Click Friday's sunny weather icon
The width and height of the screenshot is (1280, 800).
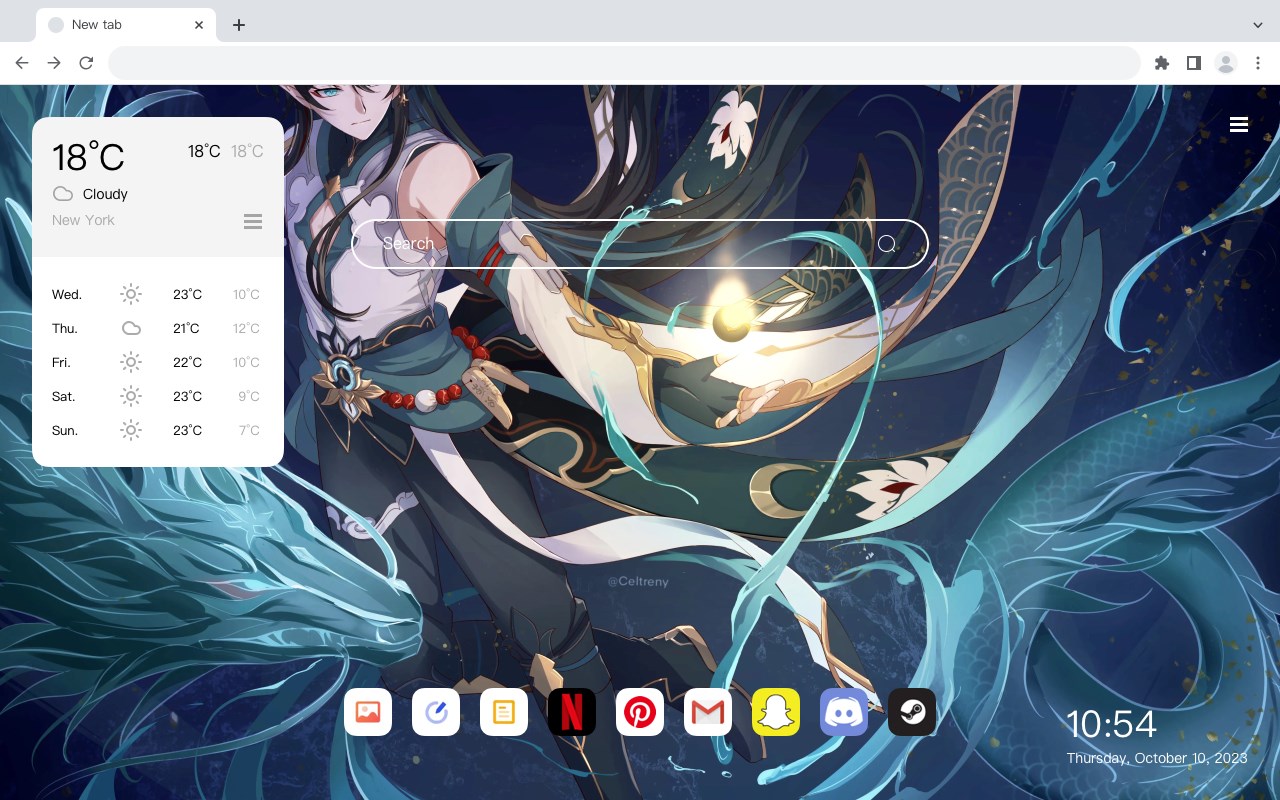pyautogui.click(x=131, y=362)
